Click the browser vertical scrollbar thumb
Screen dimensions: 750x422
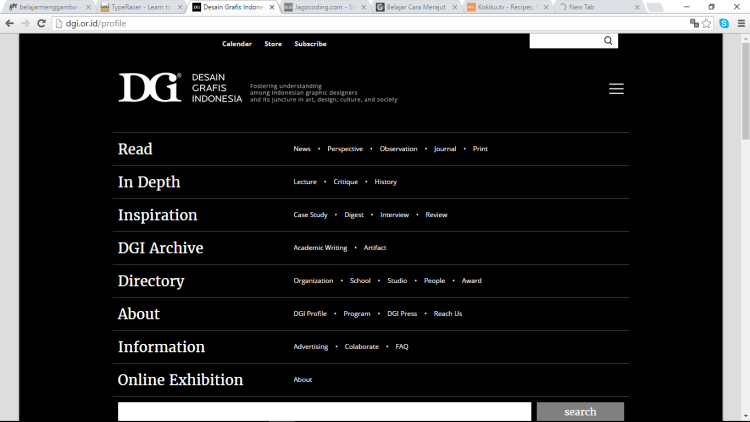746,91
